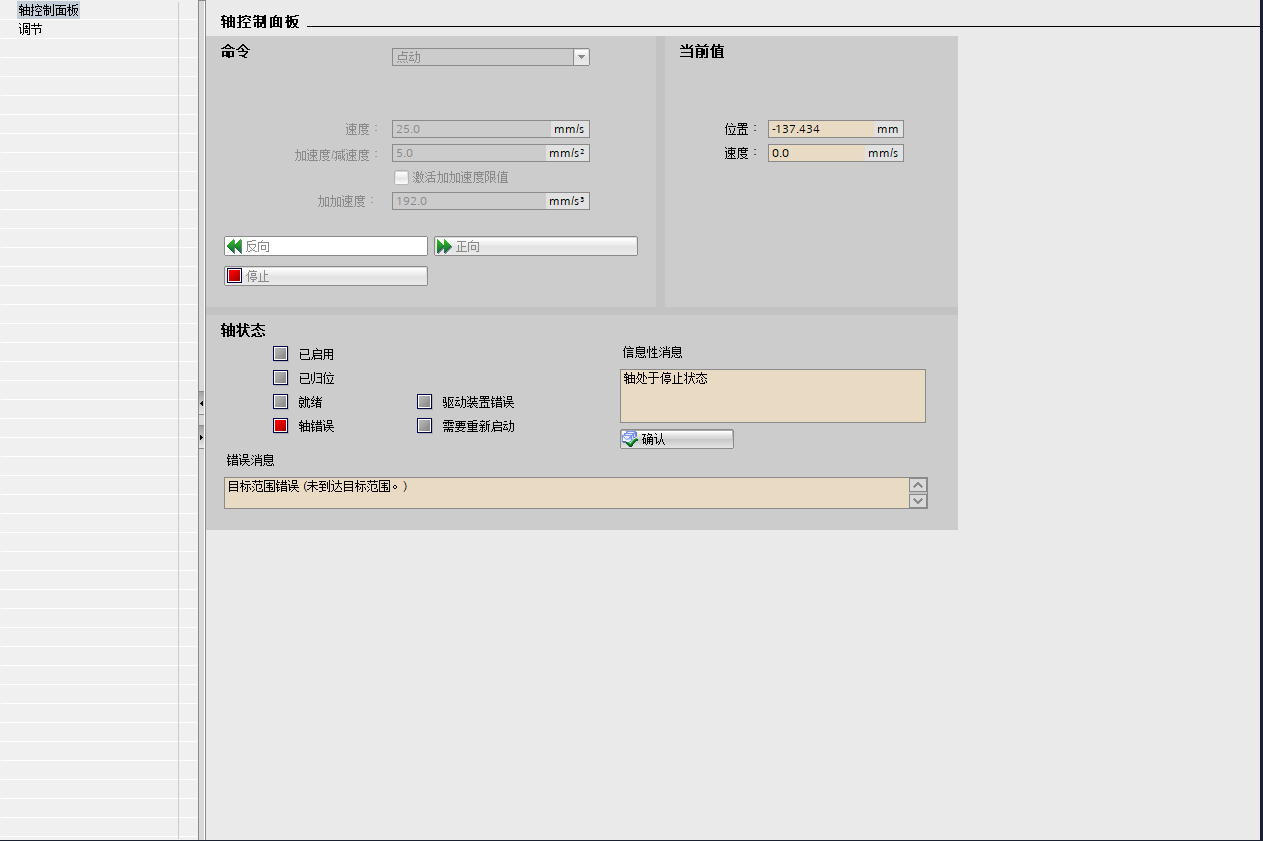The height and width of the screenshot is (841, 1263).
Task: Toggle the 激活加加速度限值 checkbox
Action: coord(401,177)
